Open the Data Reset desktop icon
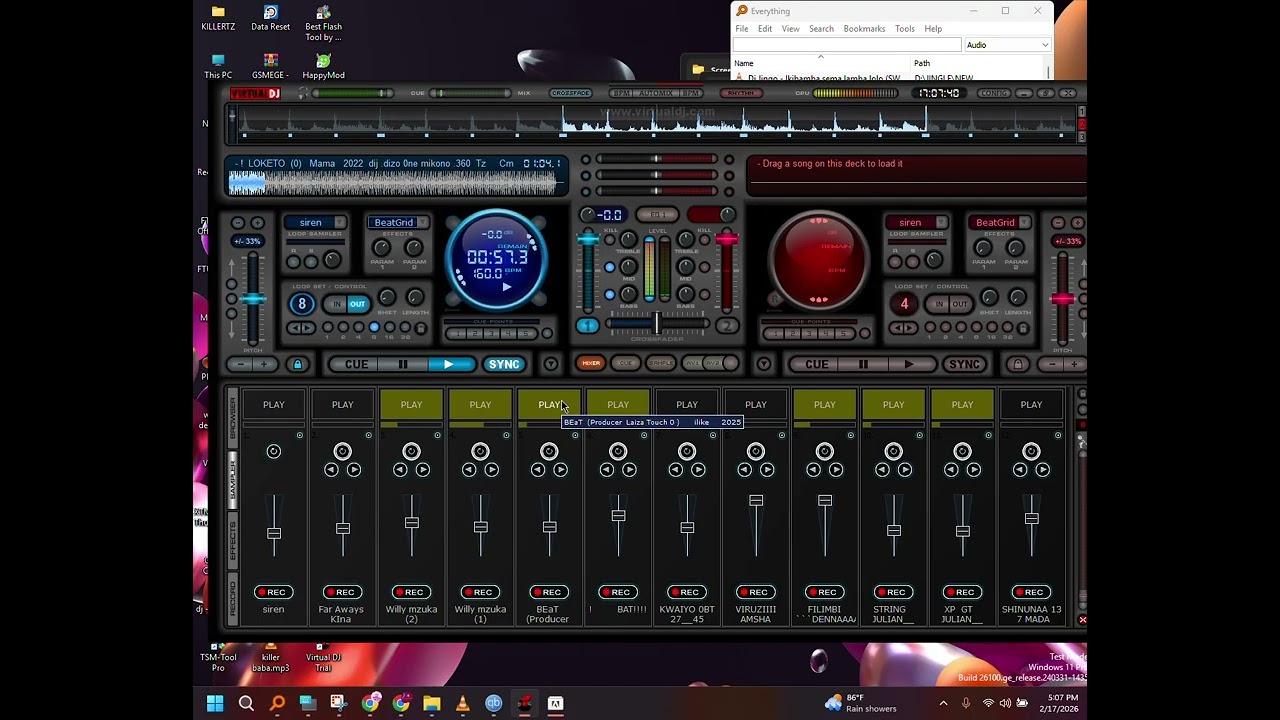1280x720 pixels. tap(270, 17)
